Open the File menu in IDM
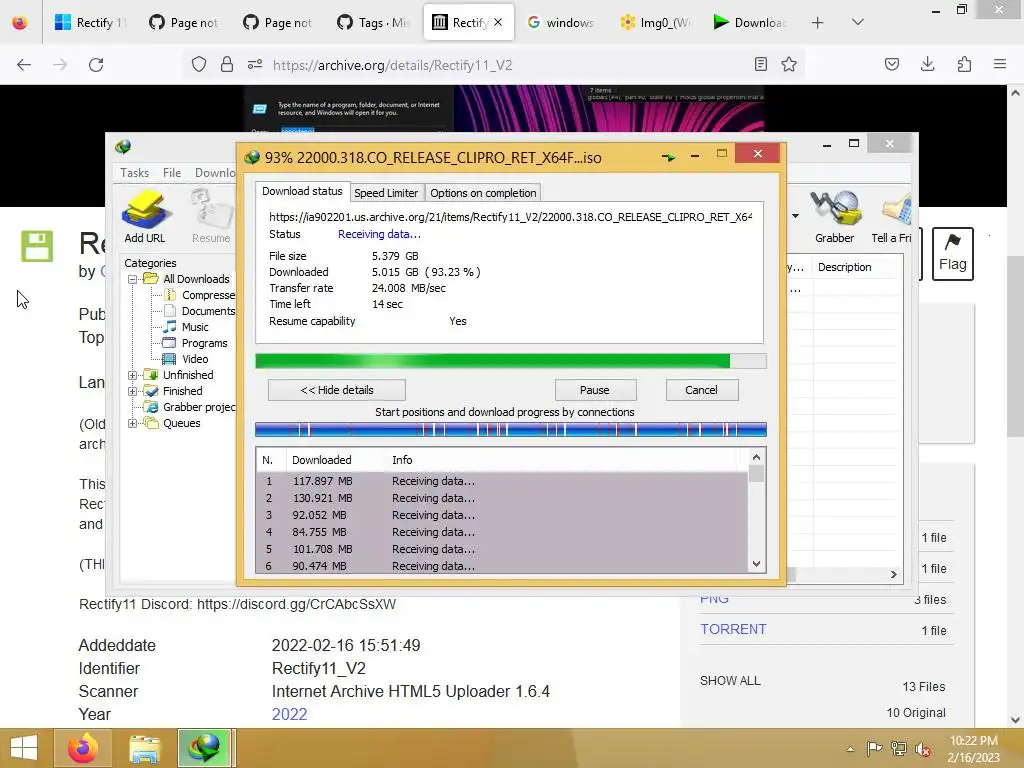 coord(172,172)
